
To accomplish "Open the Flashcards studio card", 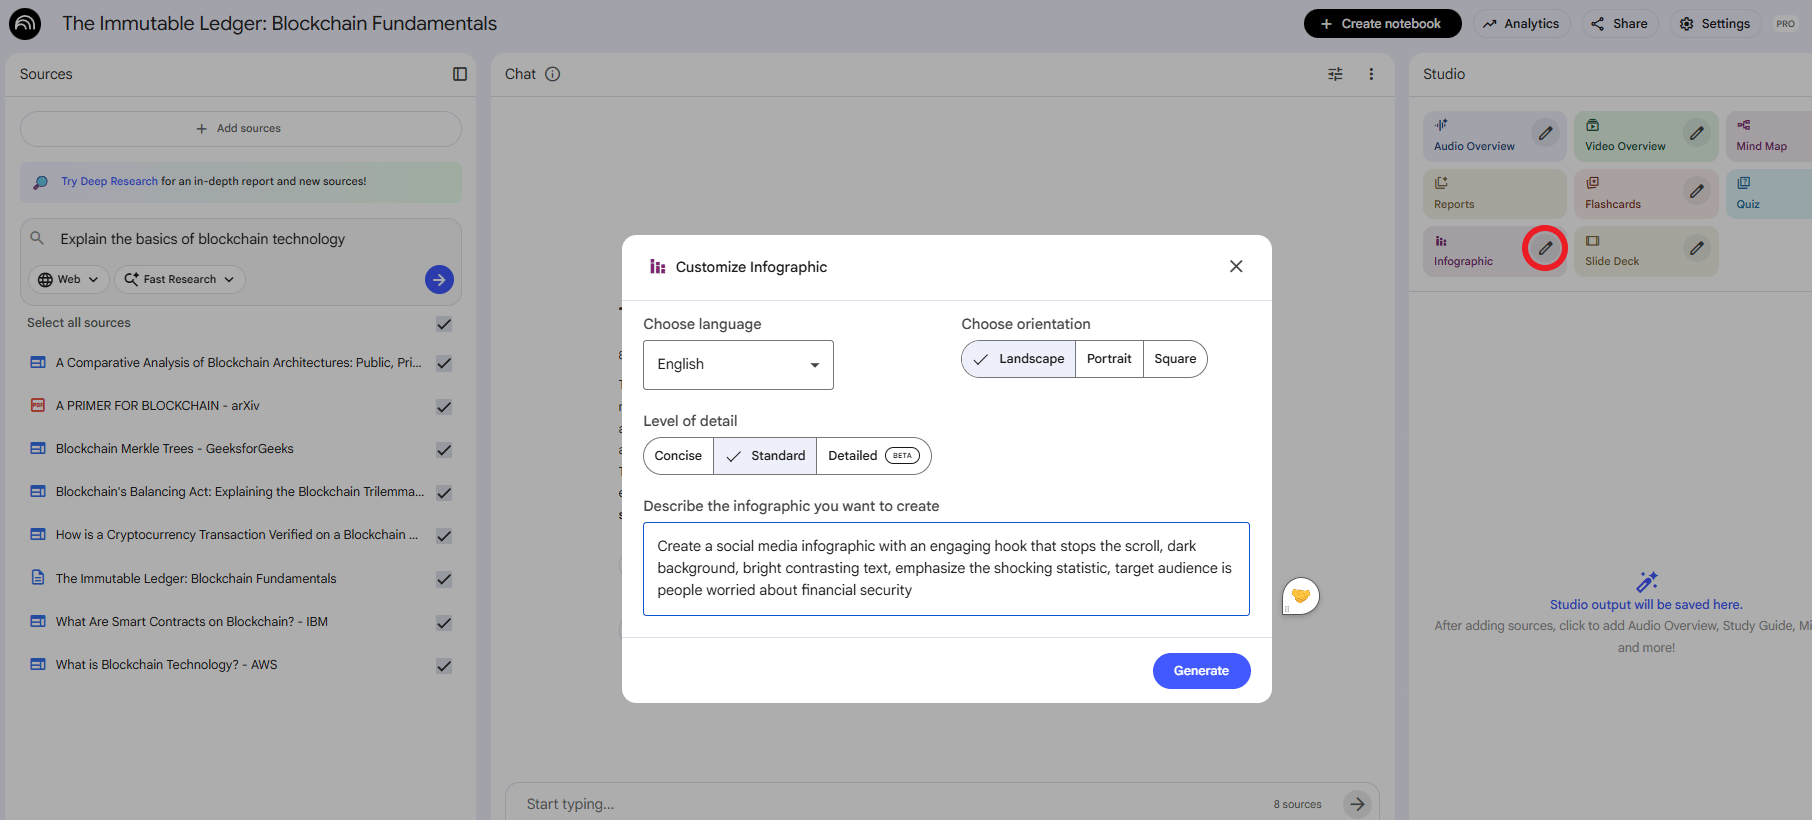I will click(x=1646, y=193).
